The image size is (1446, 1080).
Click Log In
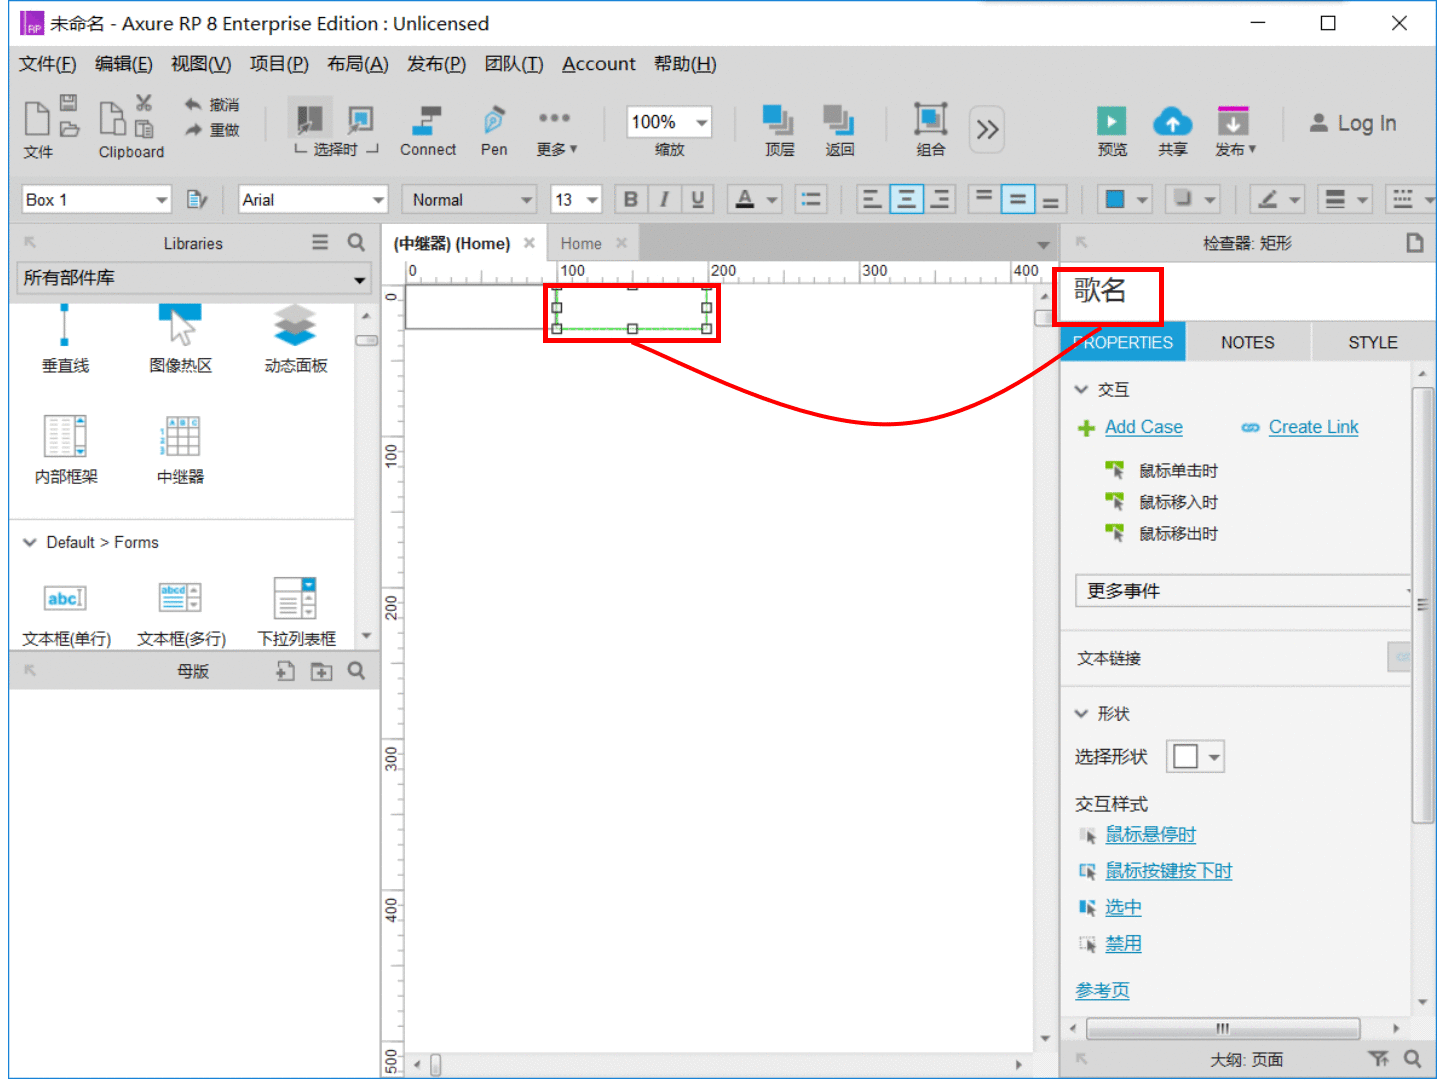(x=1352, y=123)
